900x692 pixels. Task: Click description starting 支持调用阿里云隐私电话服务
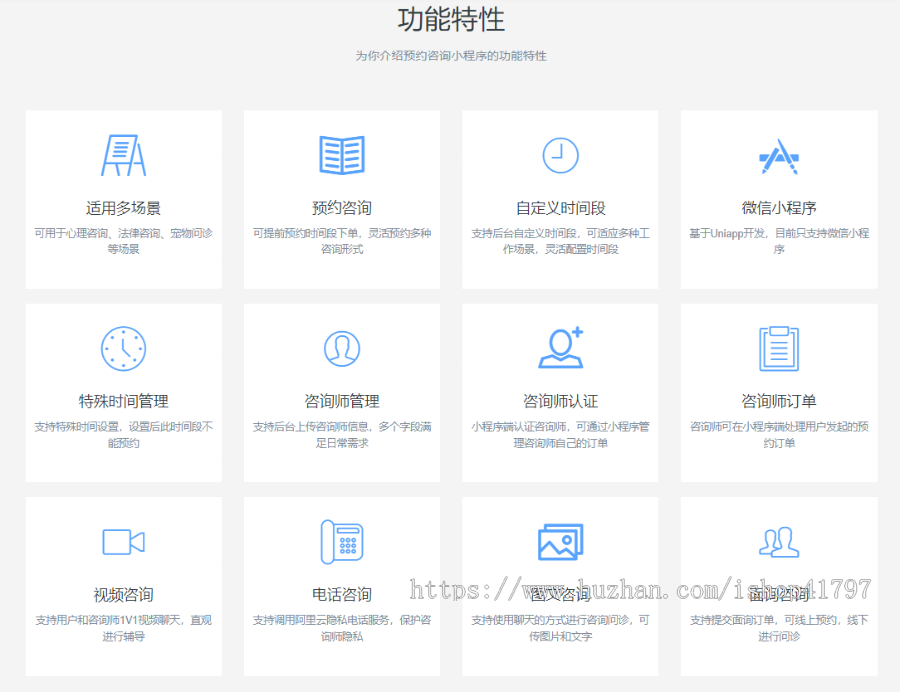pyautogui.click(x=342, y=628)
